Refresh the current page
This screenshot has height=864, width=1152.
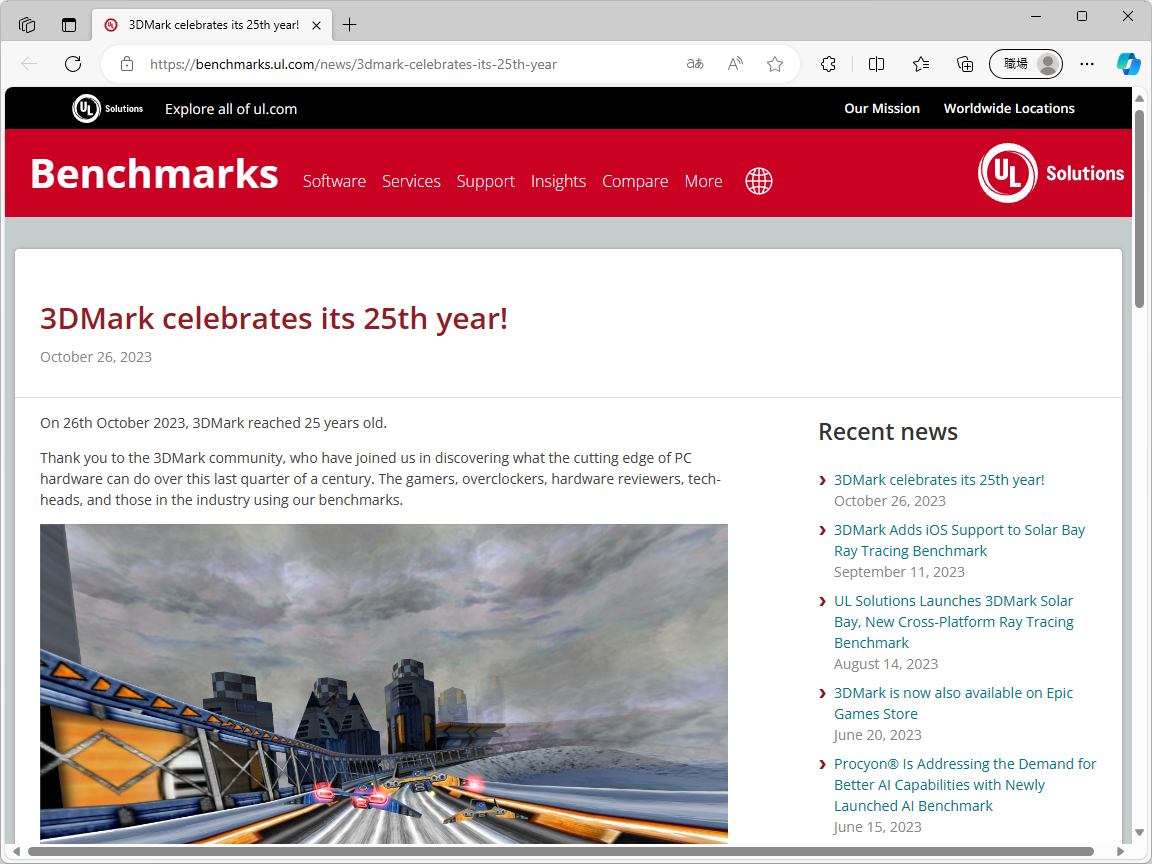click(72, 63)
